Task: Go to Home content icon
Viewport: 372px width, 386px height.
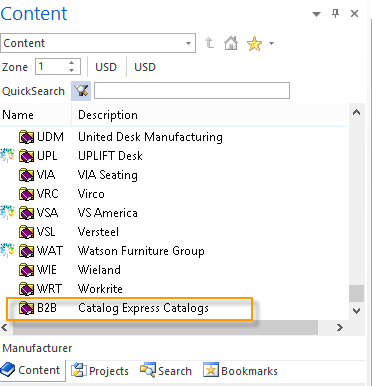Action: click(x=231, y=43)
